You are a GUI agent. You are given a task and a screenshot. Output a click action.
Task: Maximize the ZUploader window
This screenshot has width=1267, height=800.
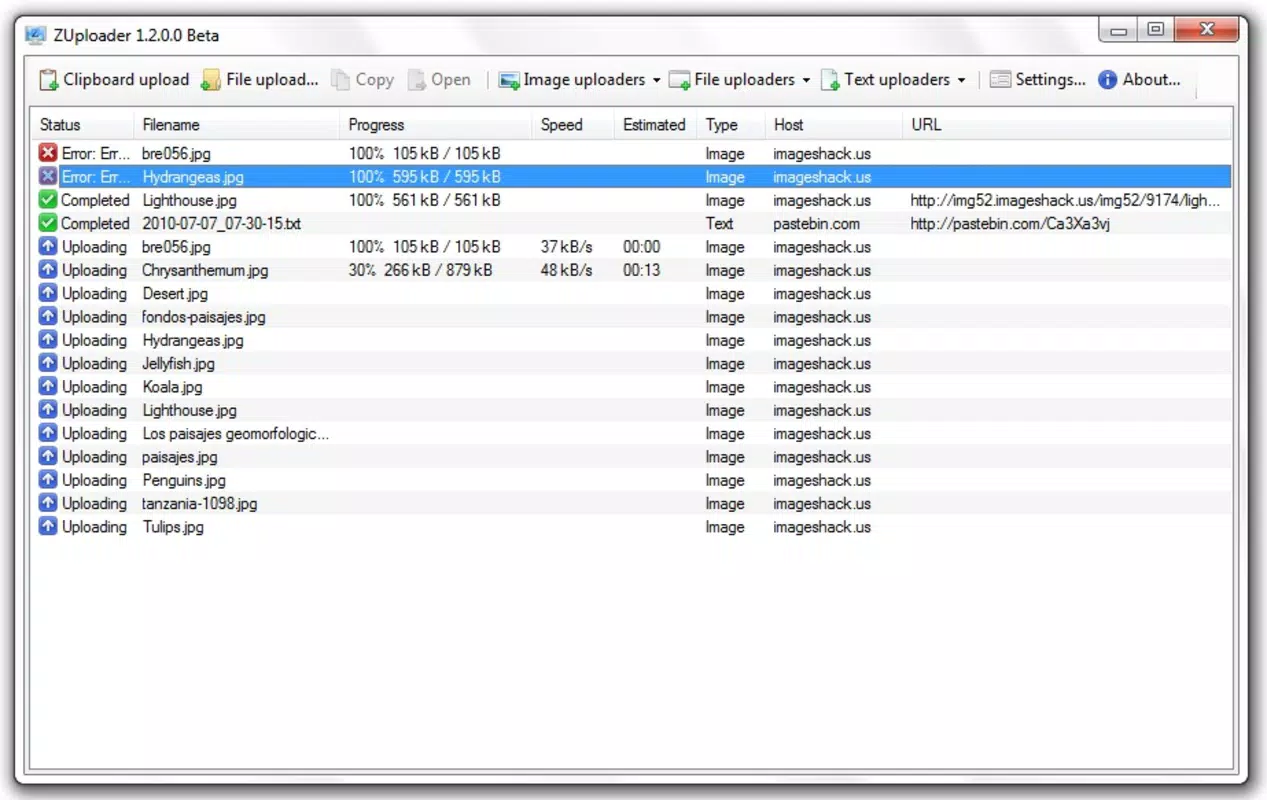coord(1156,30)
